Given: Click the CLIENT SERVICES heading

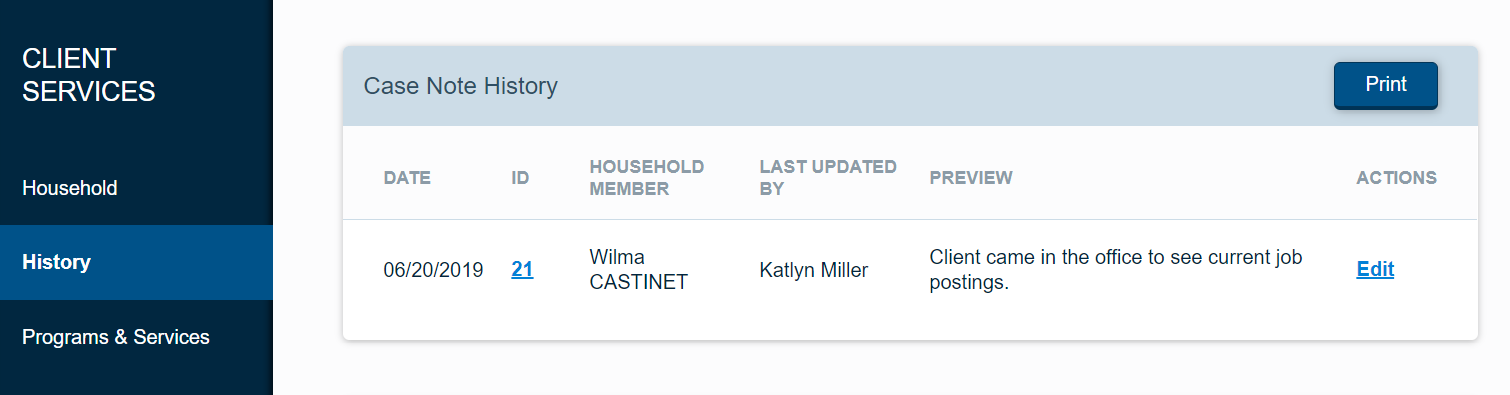Looking at the screenshot, I should (89, 75).
